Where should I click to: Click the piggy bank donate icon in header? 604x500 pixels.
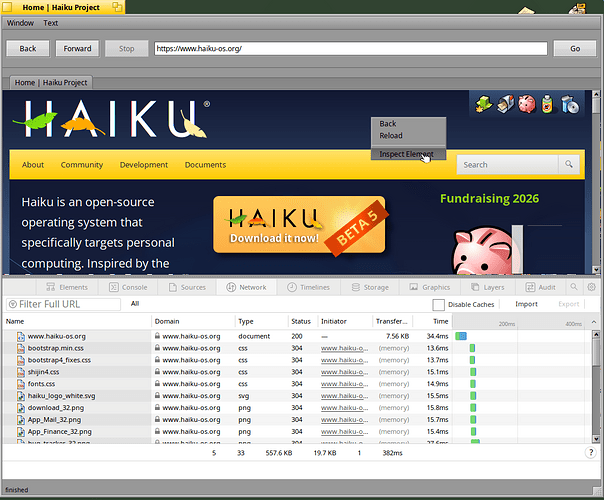tap(527, 104)
